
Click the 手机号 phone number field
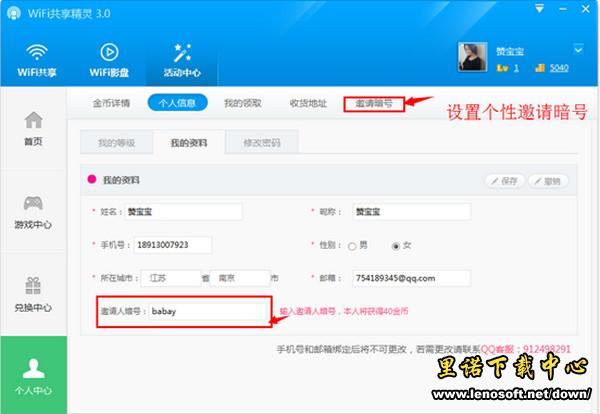pyautogui.click(x=173, y=245)
